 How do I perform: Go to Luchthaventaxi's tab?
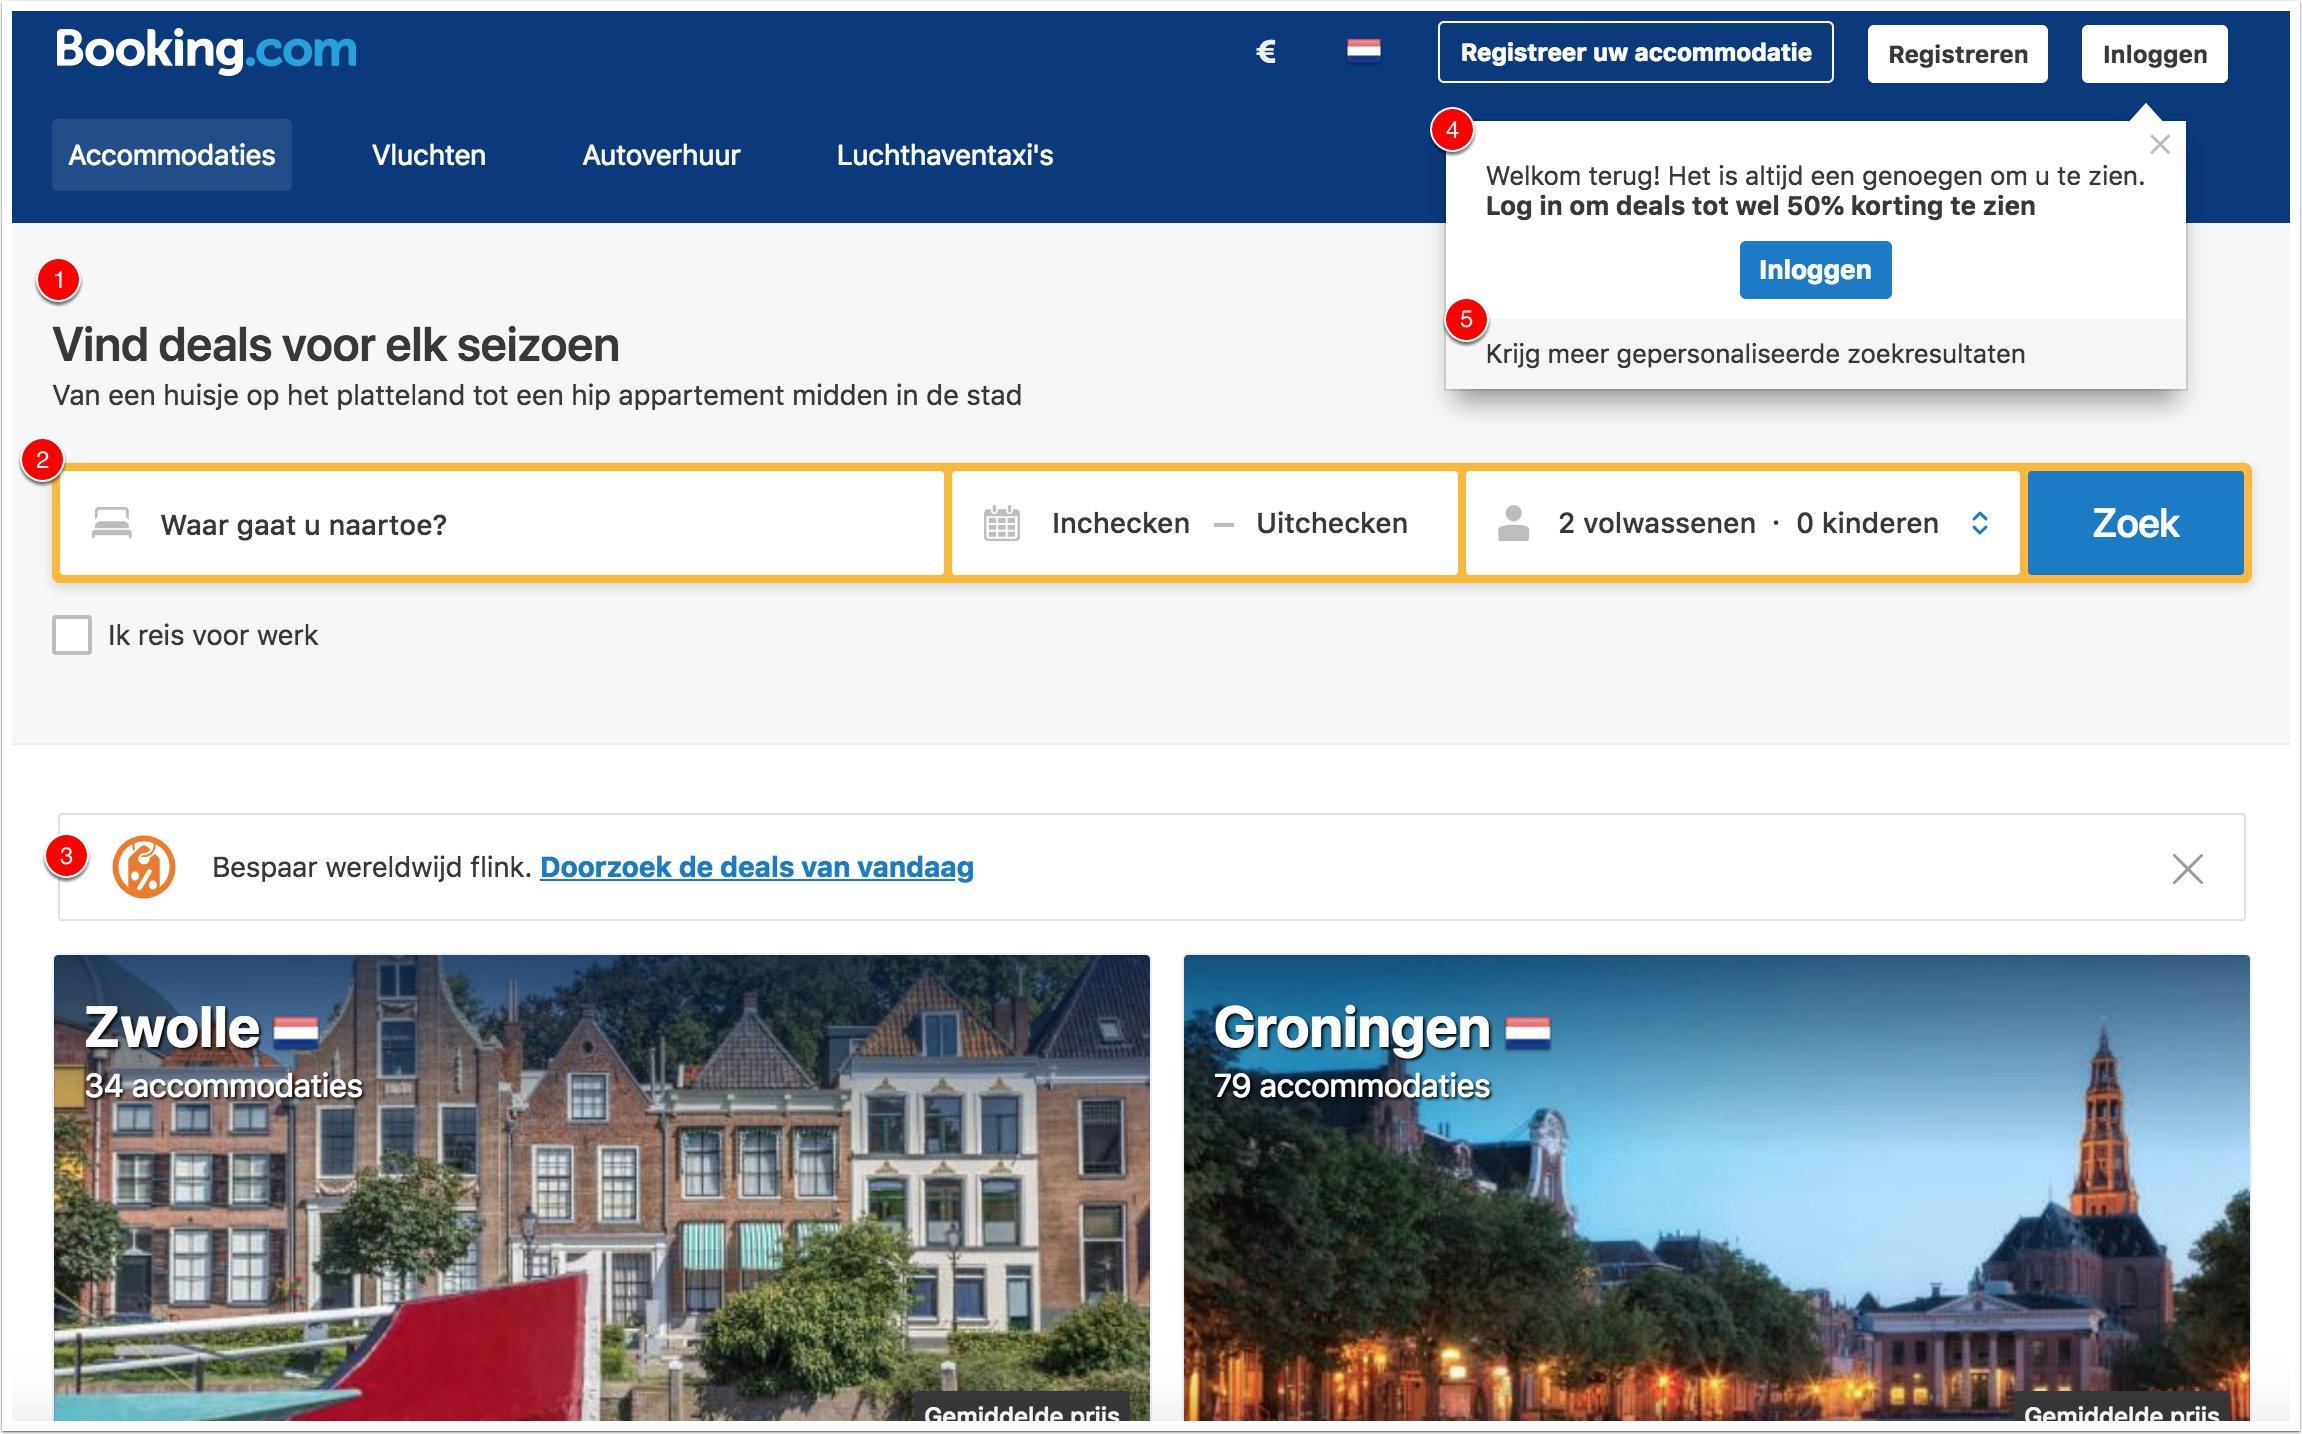point(945,155)
